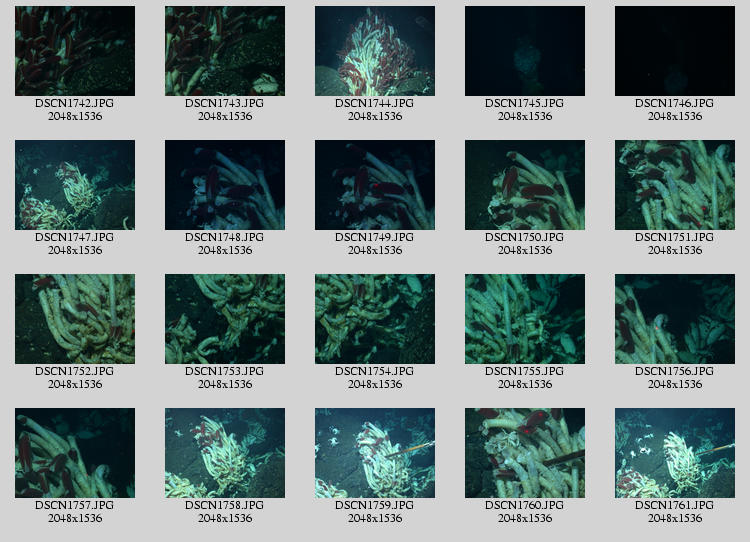Screen dimensions: 750x542
Task: Open the DSCN1757.JPG thumbnail
Action: tap(75, 453)
